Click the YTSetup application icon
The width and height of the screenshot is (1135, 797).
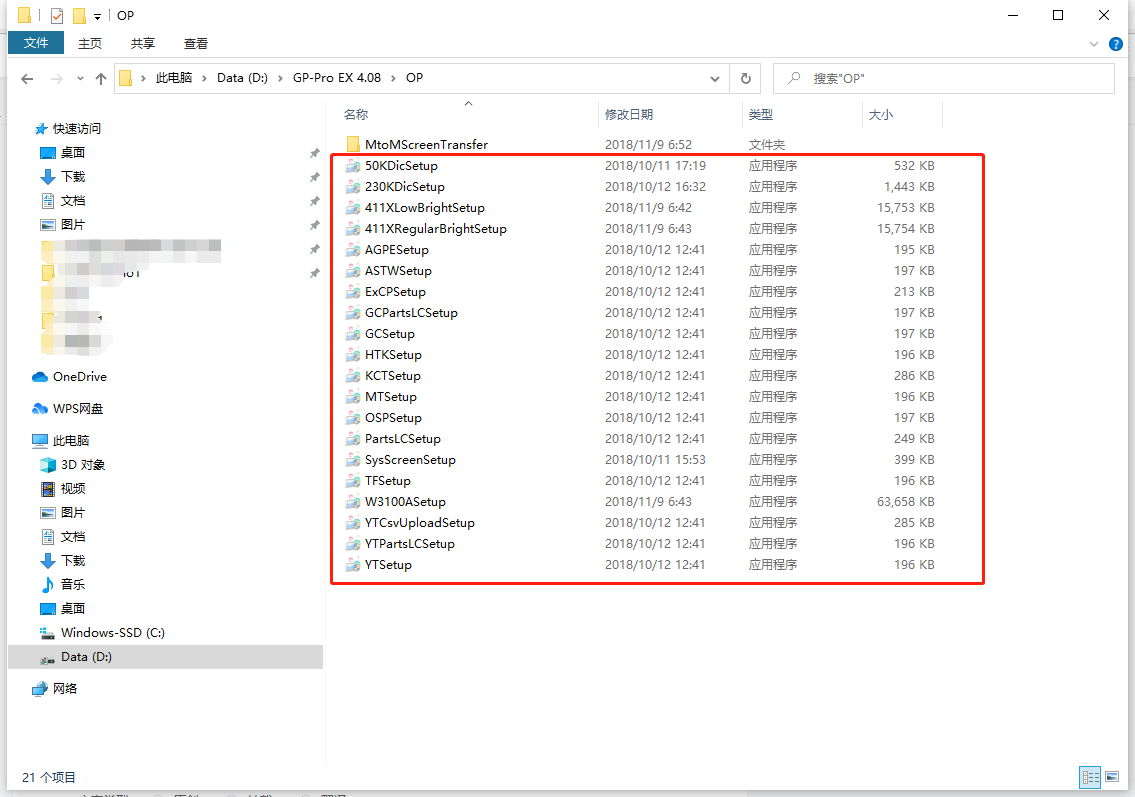point(353,565)
